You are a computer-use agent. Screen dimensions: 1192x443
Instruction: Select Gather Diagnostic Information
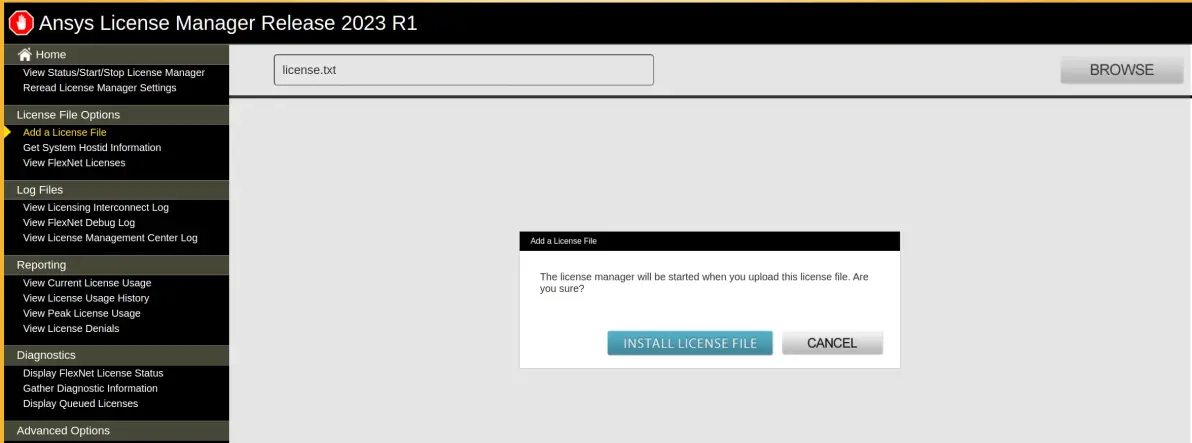90,388
